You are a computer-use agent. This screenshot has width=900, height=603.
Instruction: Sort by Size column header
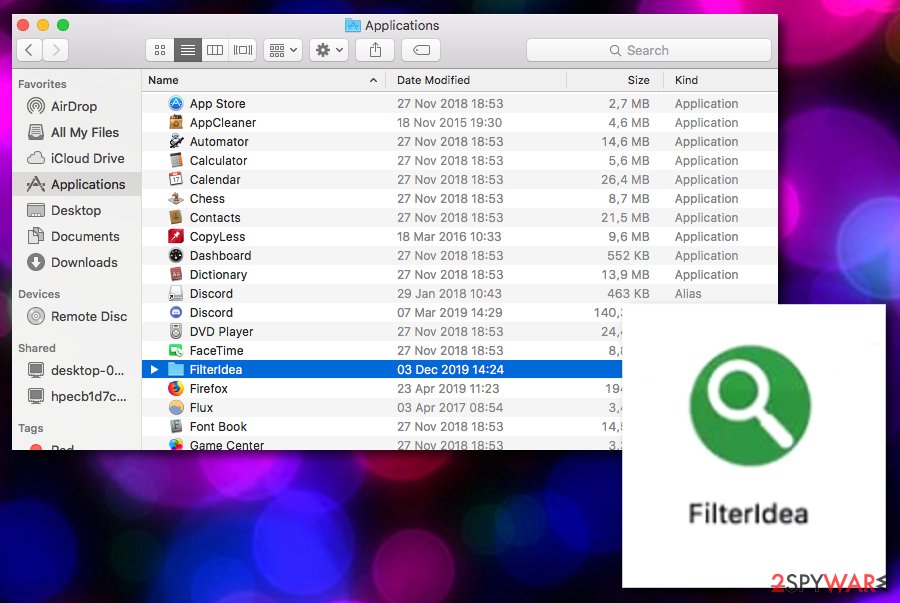615,80
